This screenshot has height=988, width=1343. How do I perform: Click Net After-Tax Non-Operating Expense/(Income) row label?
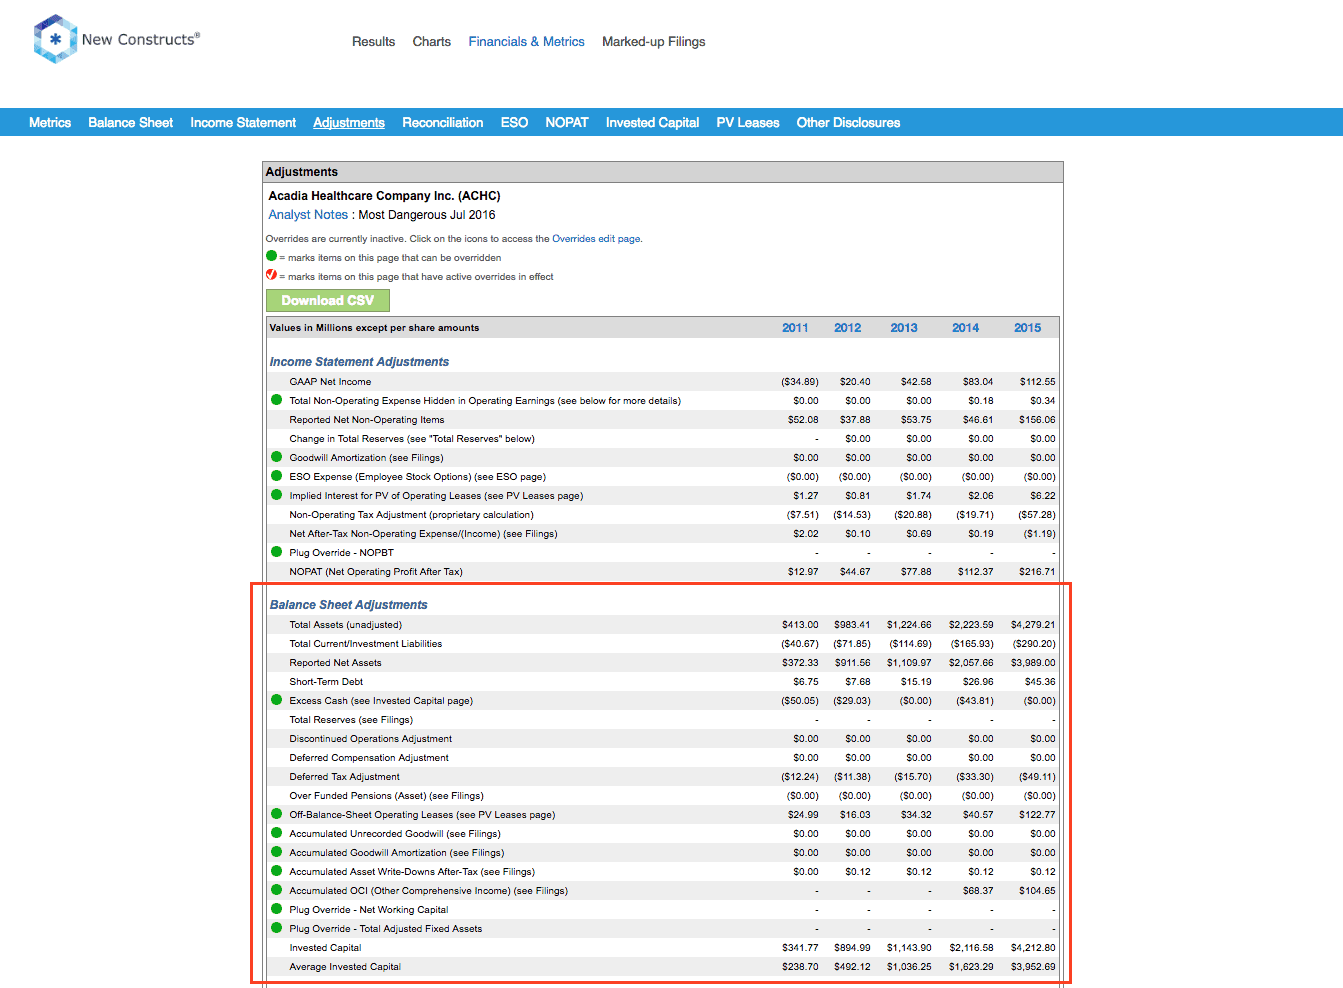click(423, 534)
